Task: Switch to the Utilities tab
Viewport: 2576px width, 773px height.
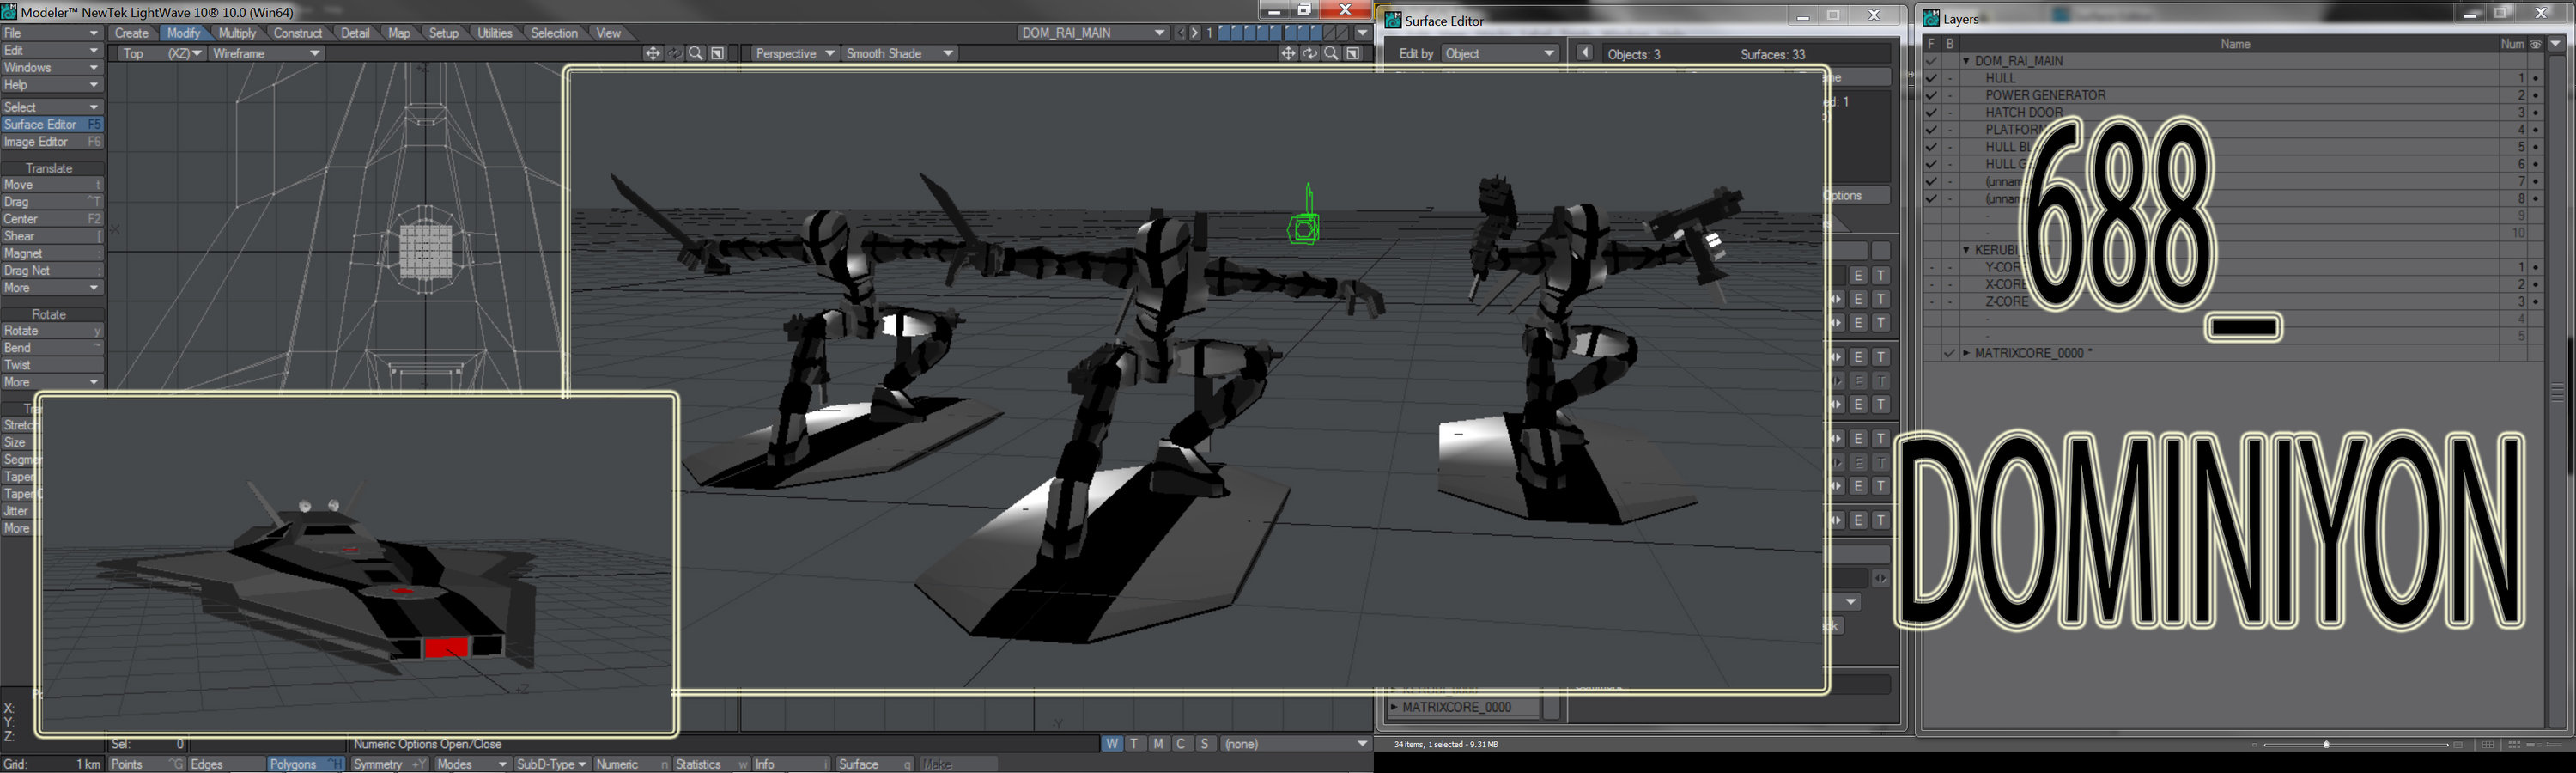Action: tap(495, 33)
